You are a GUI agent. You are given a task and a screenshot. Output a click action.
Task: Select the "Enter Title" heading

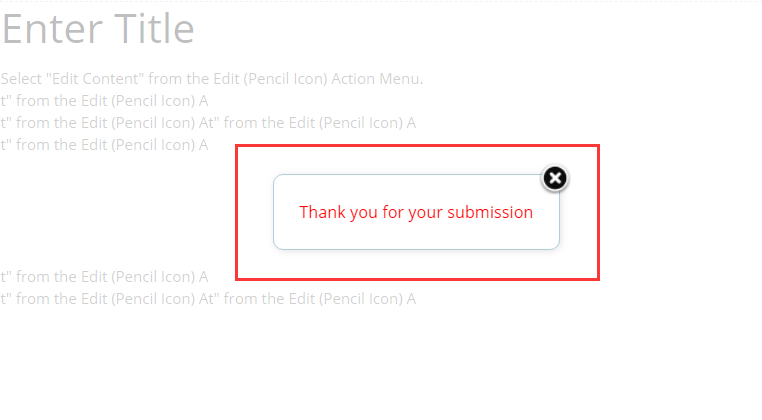coord(98,29)
